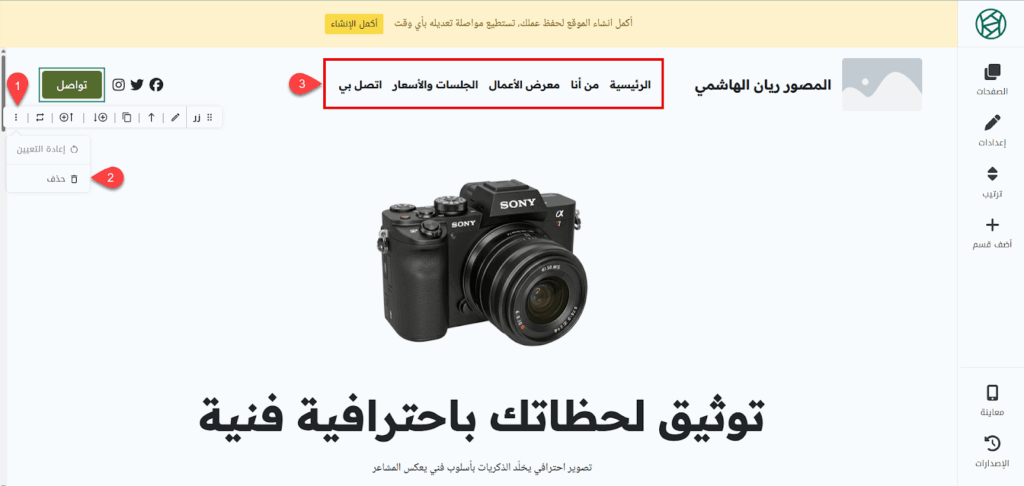Toggle the three-dots more options menu

(16, 118)
